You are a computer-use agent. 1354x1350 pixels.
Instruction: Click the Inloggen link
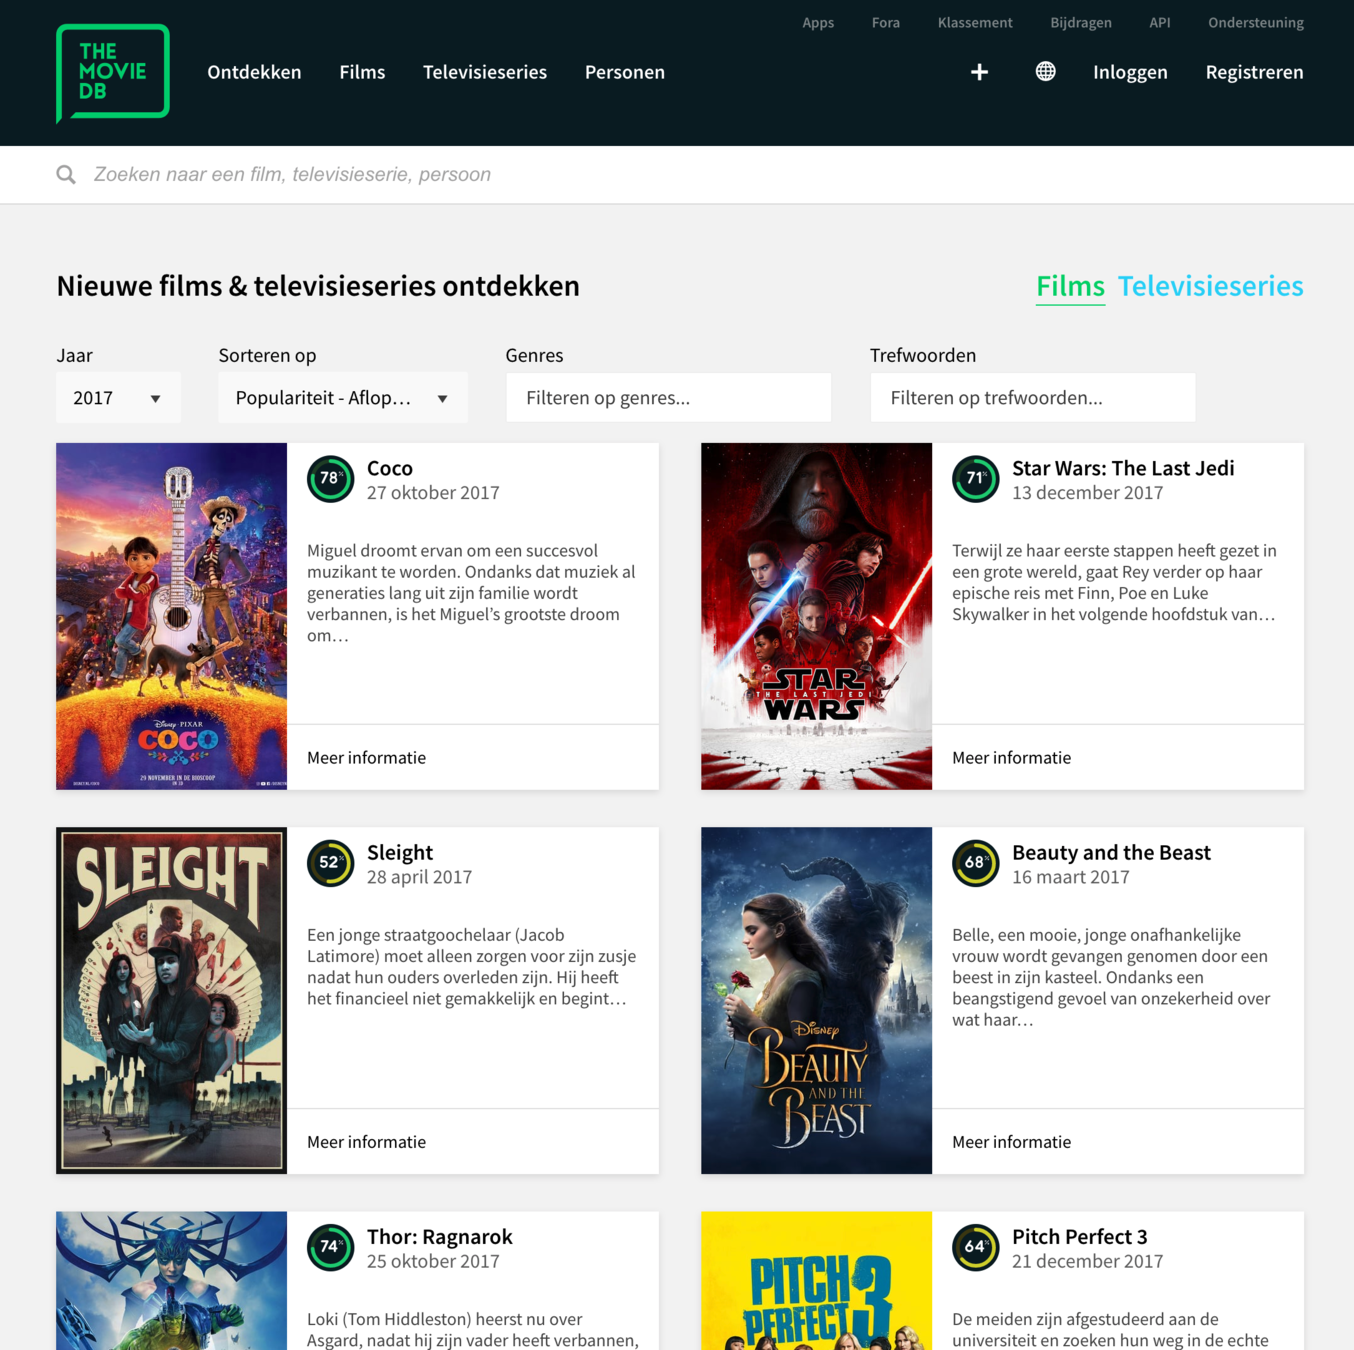click(1130, 72)
